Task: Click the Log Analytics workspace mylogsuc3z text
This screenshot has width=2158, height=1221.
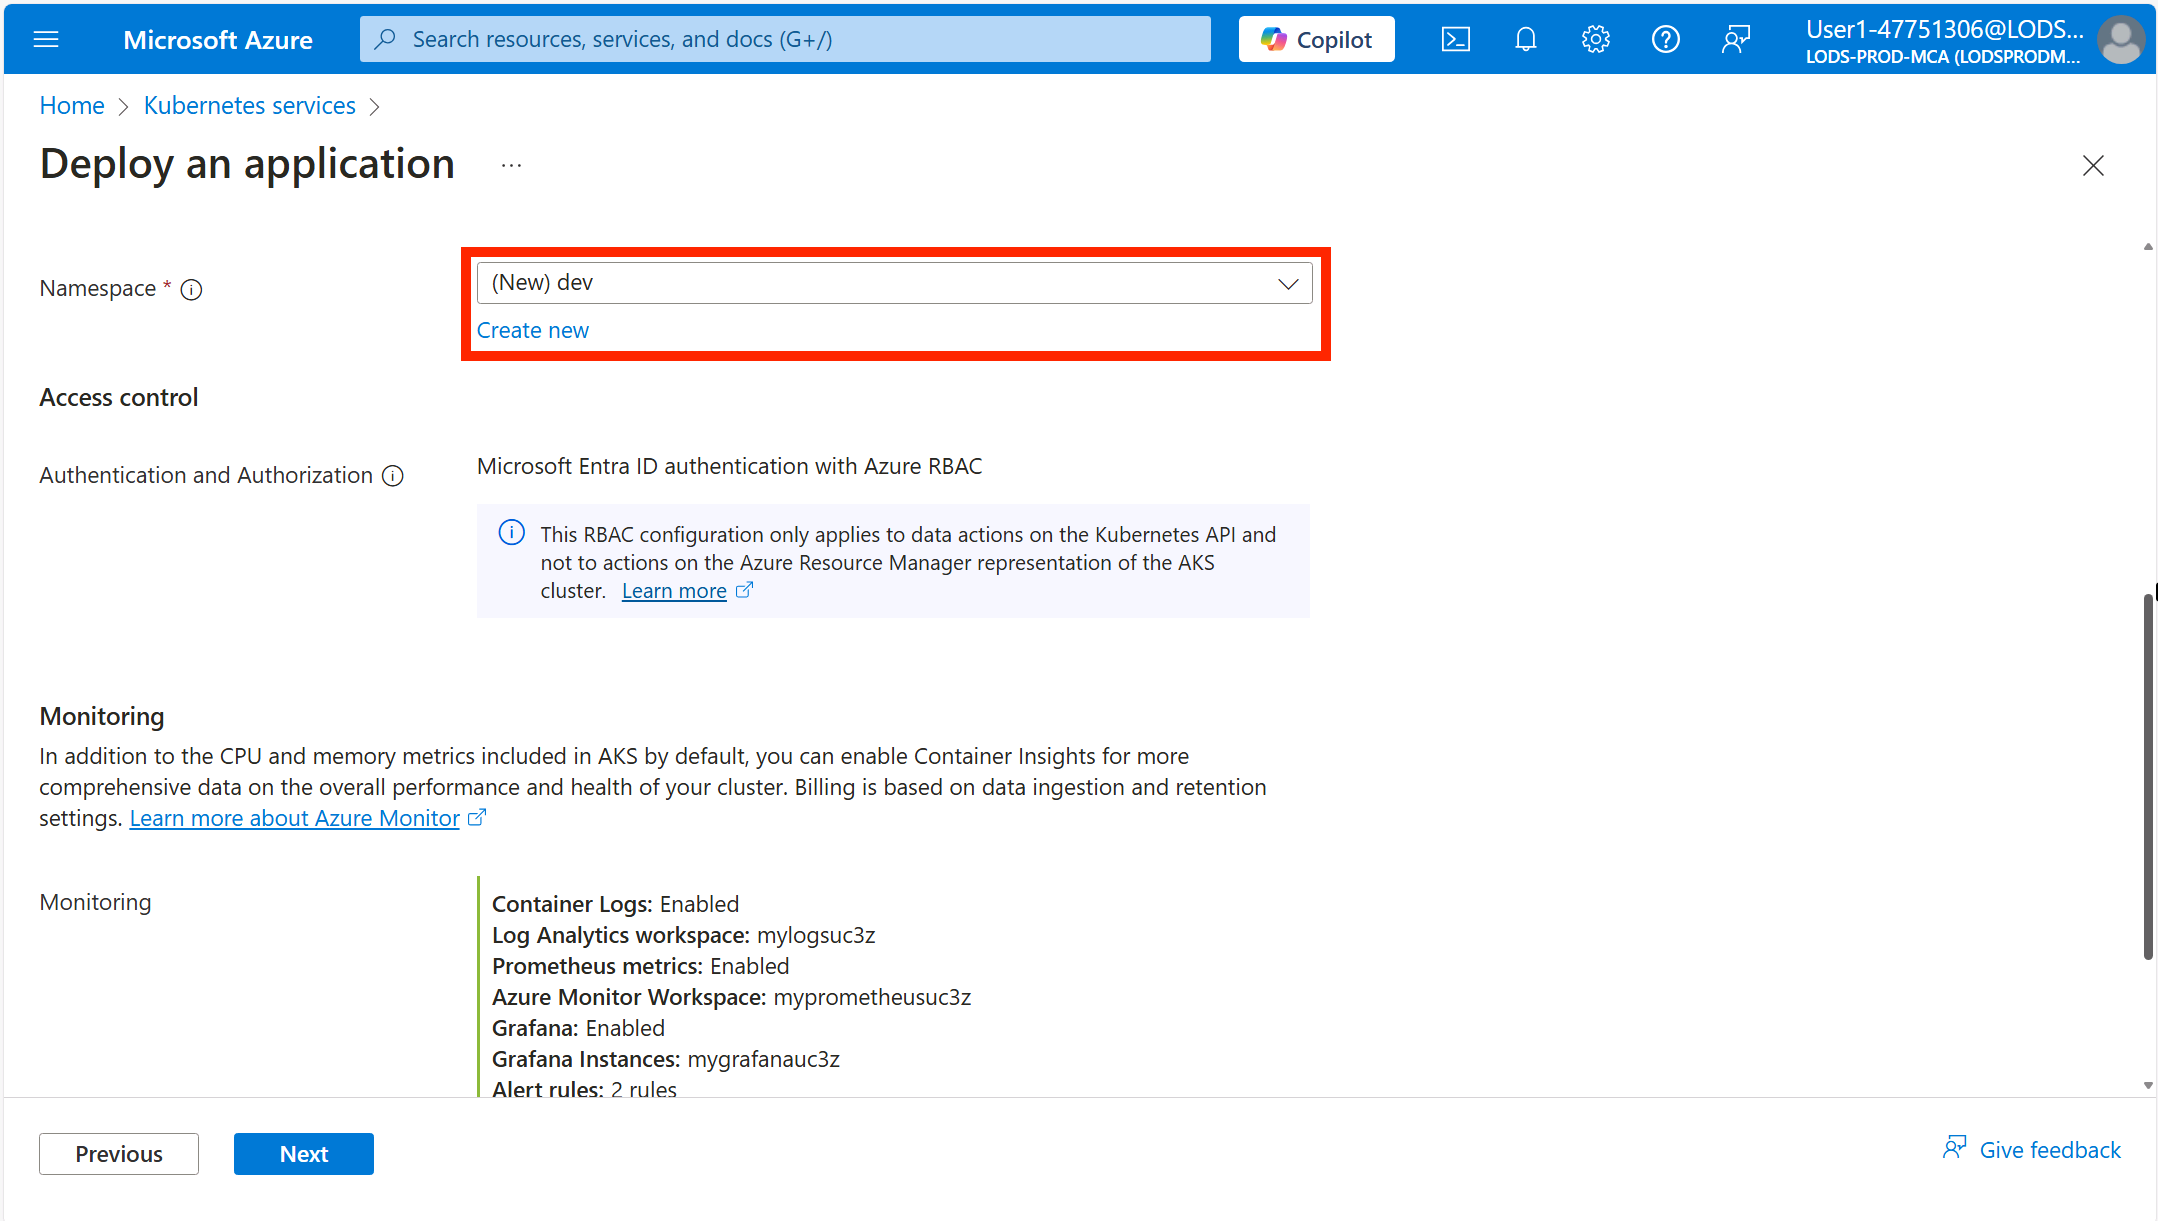Action: click(x=683, y=935)
